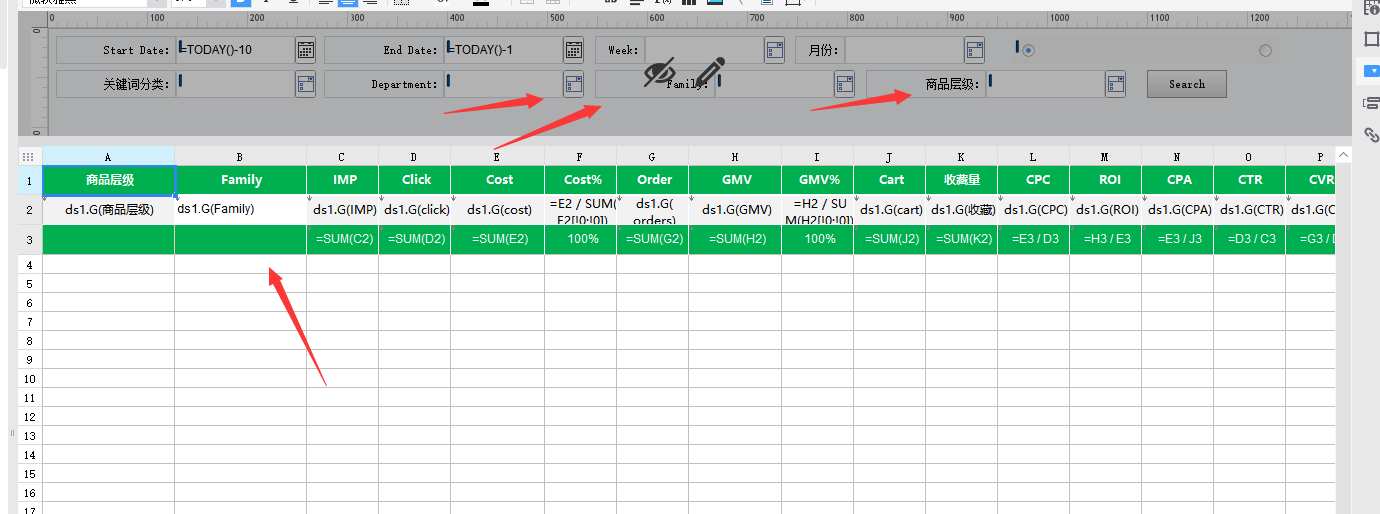
Task: Select row header 3
Action: [30, 240]
